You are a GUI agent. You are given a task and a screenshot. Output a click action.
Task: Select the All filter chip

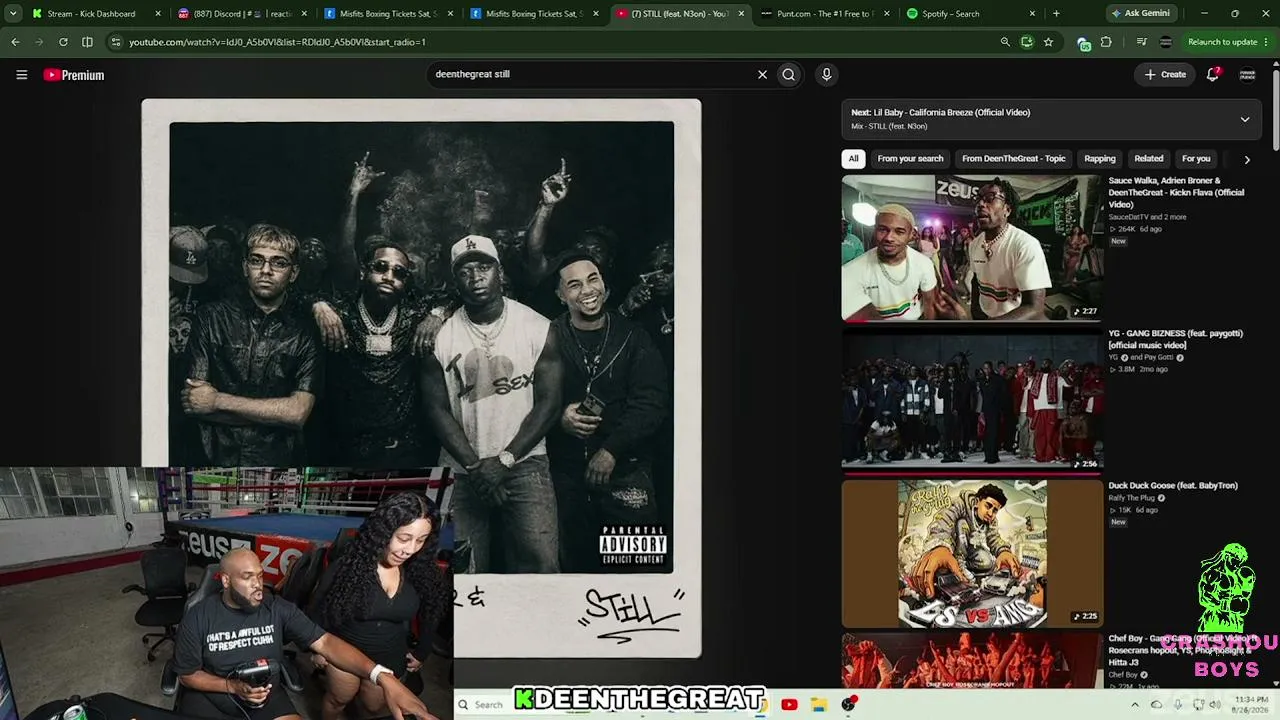853,158
